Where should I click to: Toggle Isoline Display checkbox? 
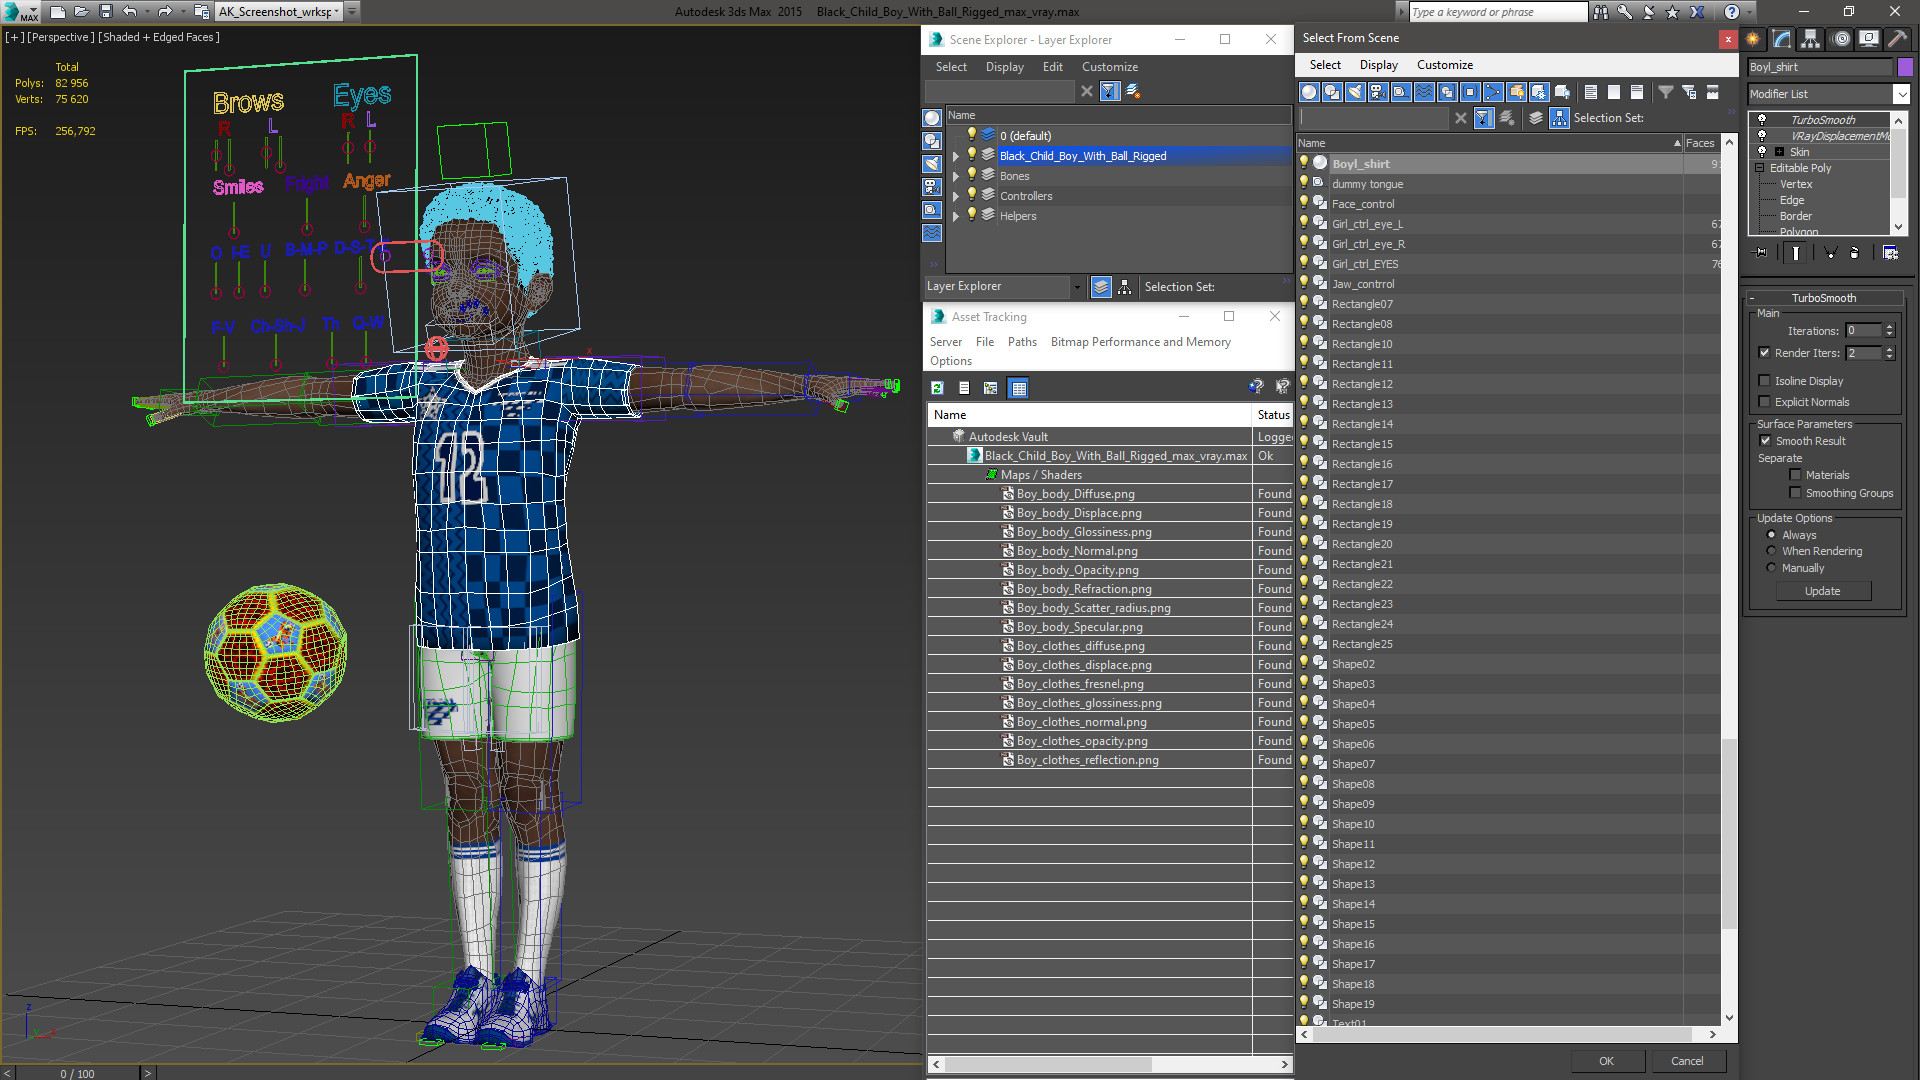[1764, 381]
